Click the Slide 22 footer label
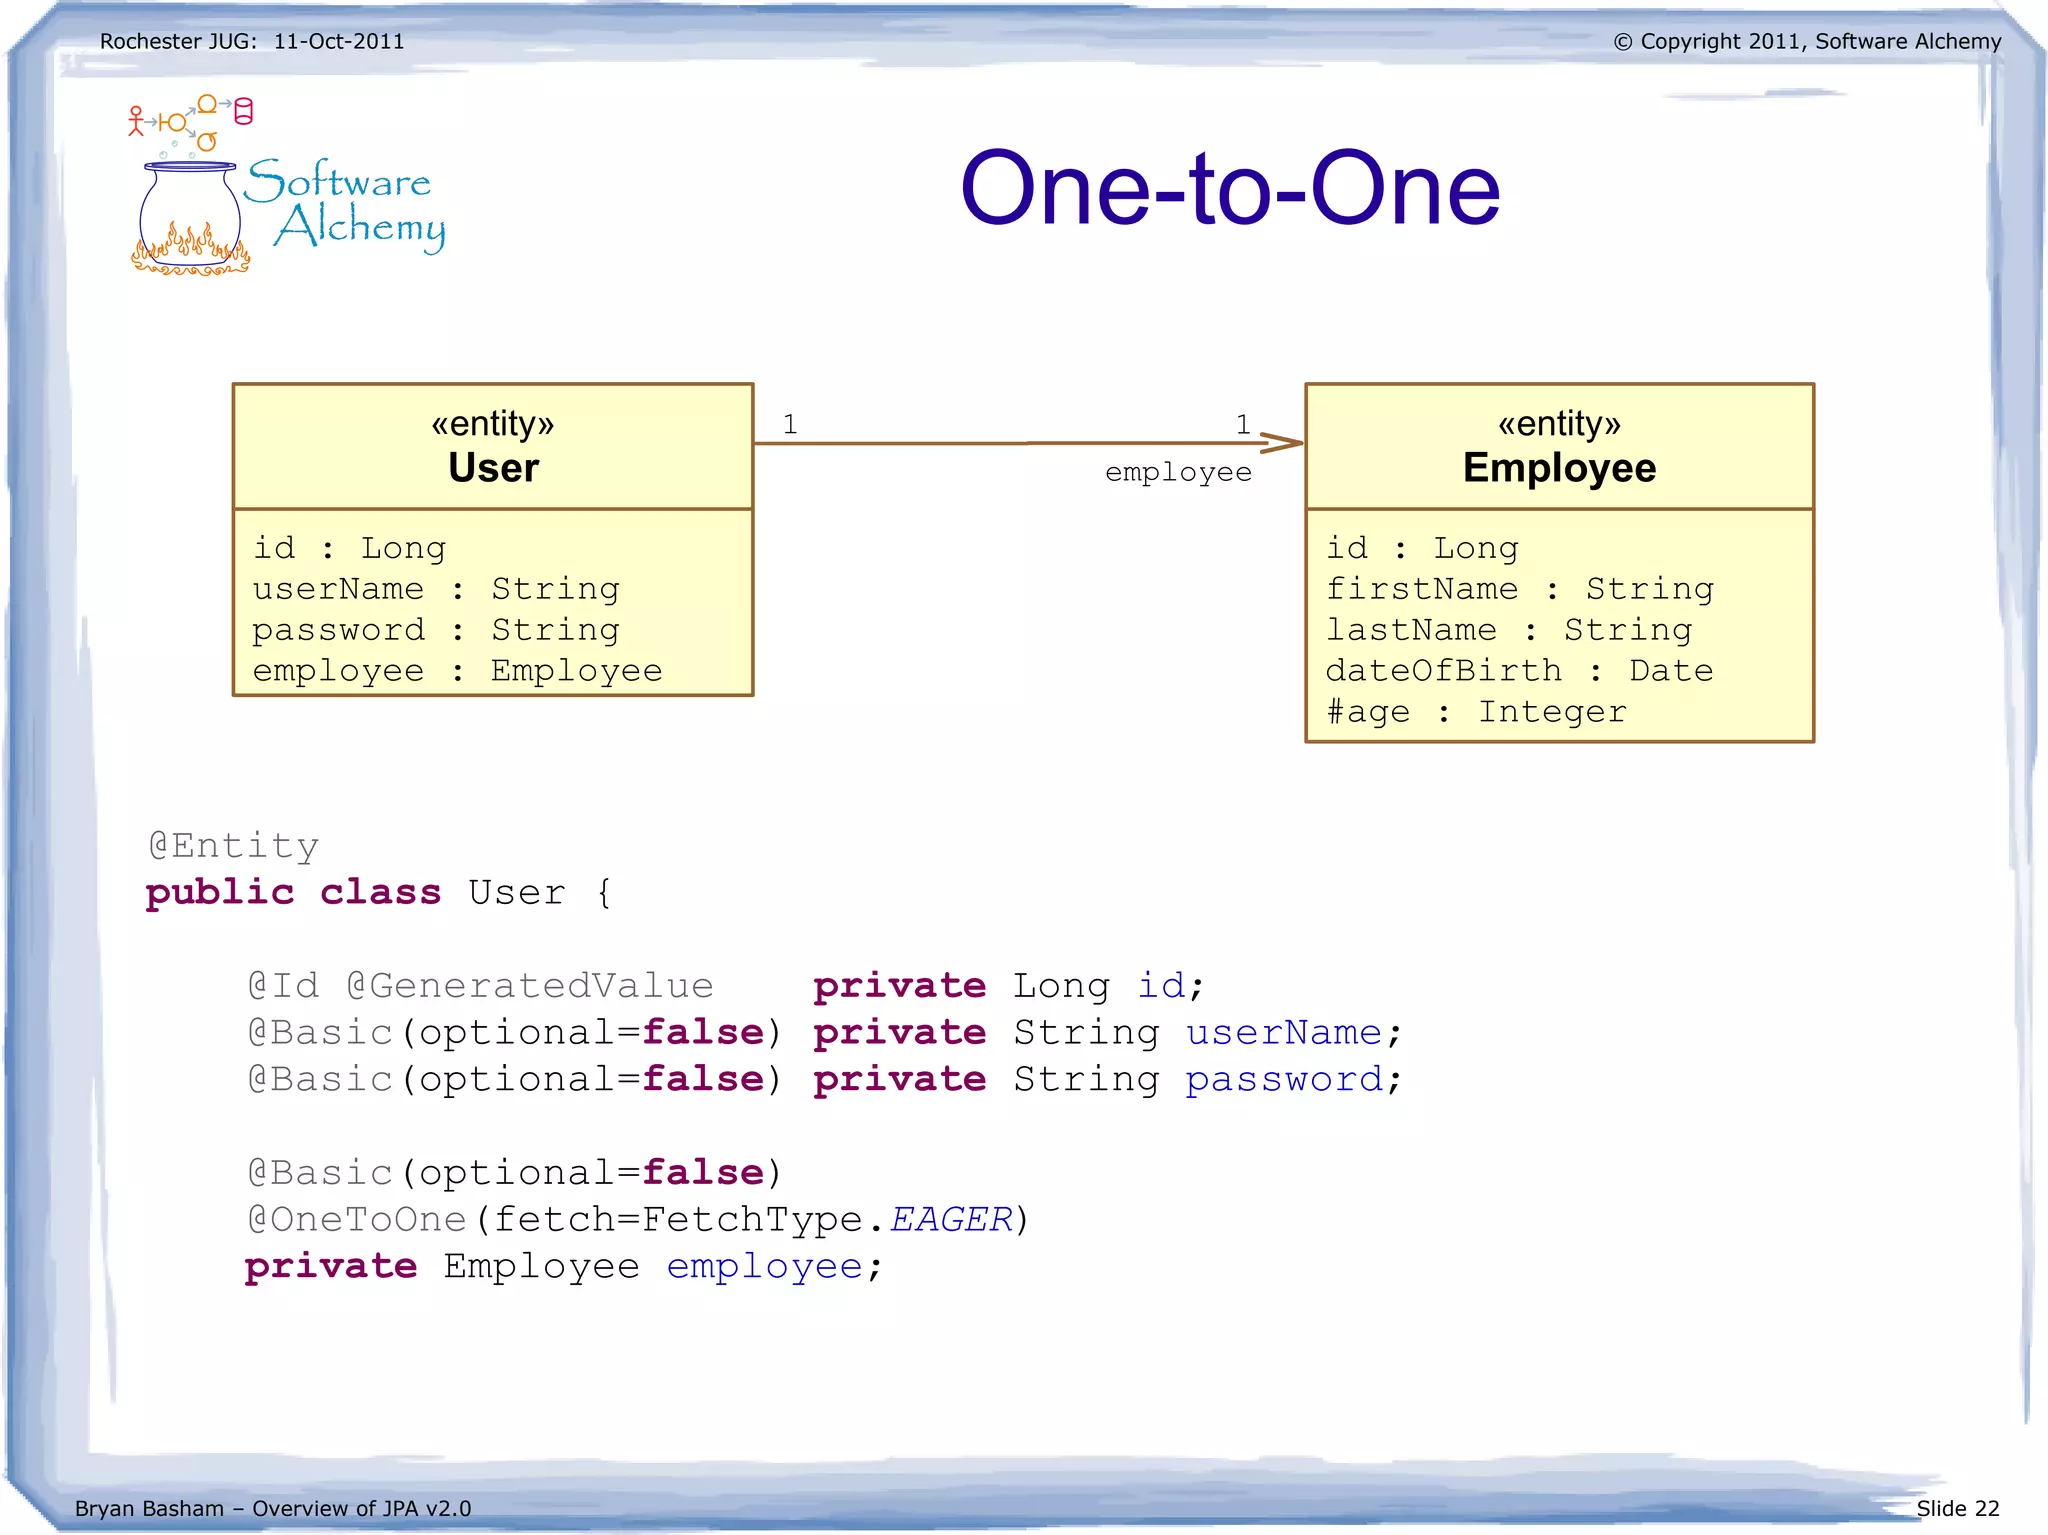Image resolution: width=2048 pixels, height=1535 pixels. point(1957,1508)
